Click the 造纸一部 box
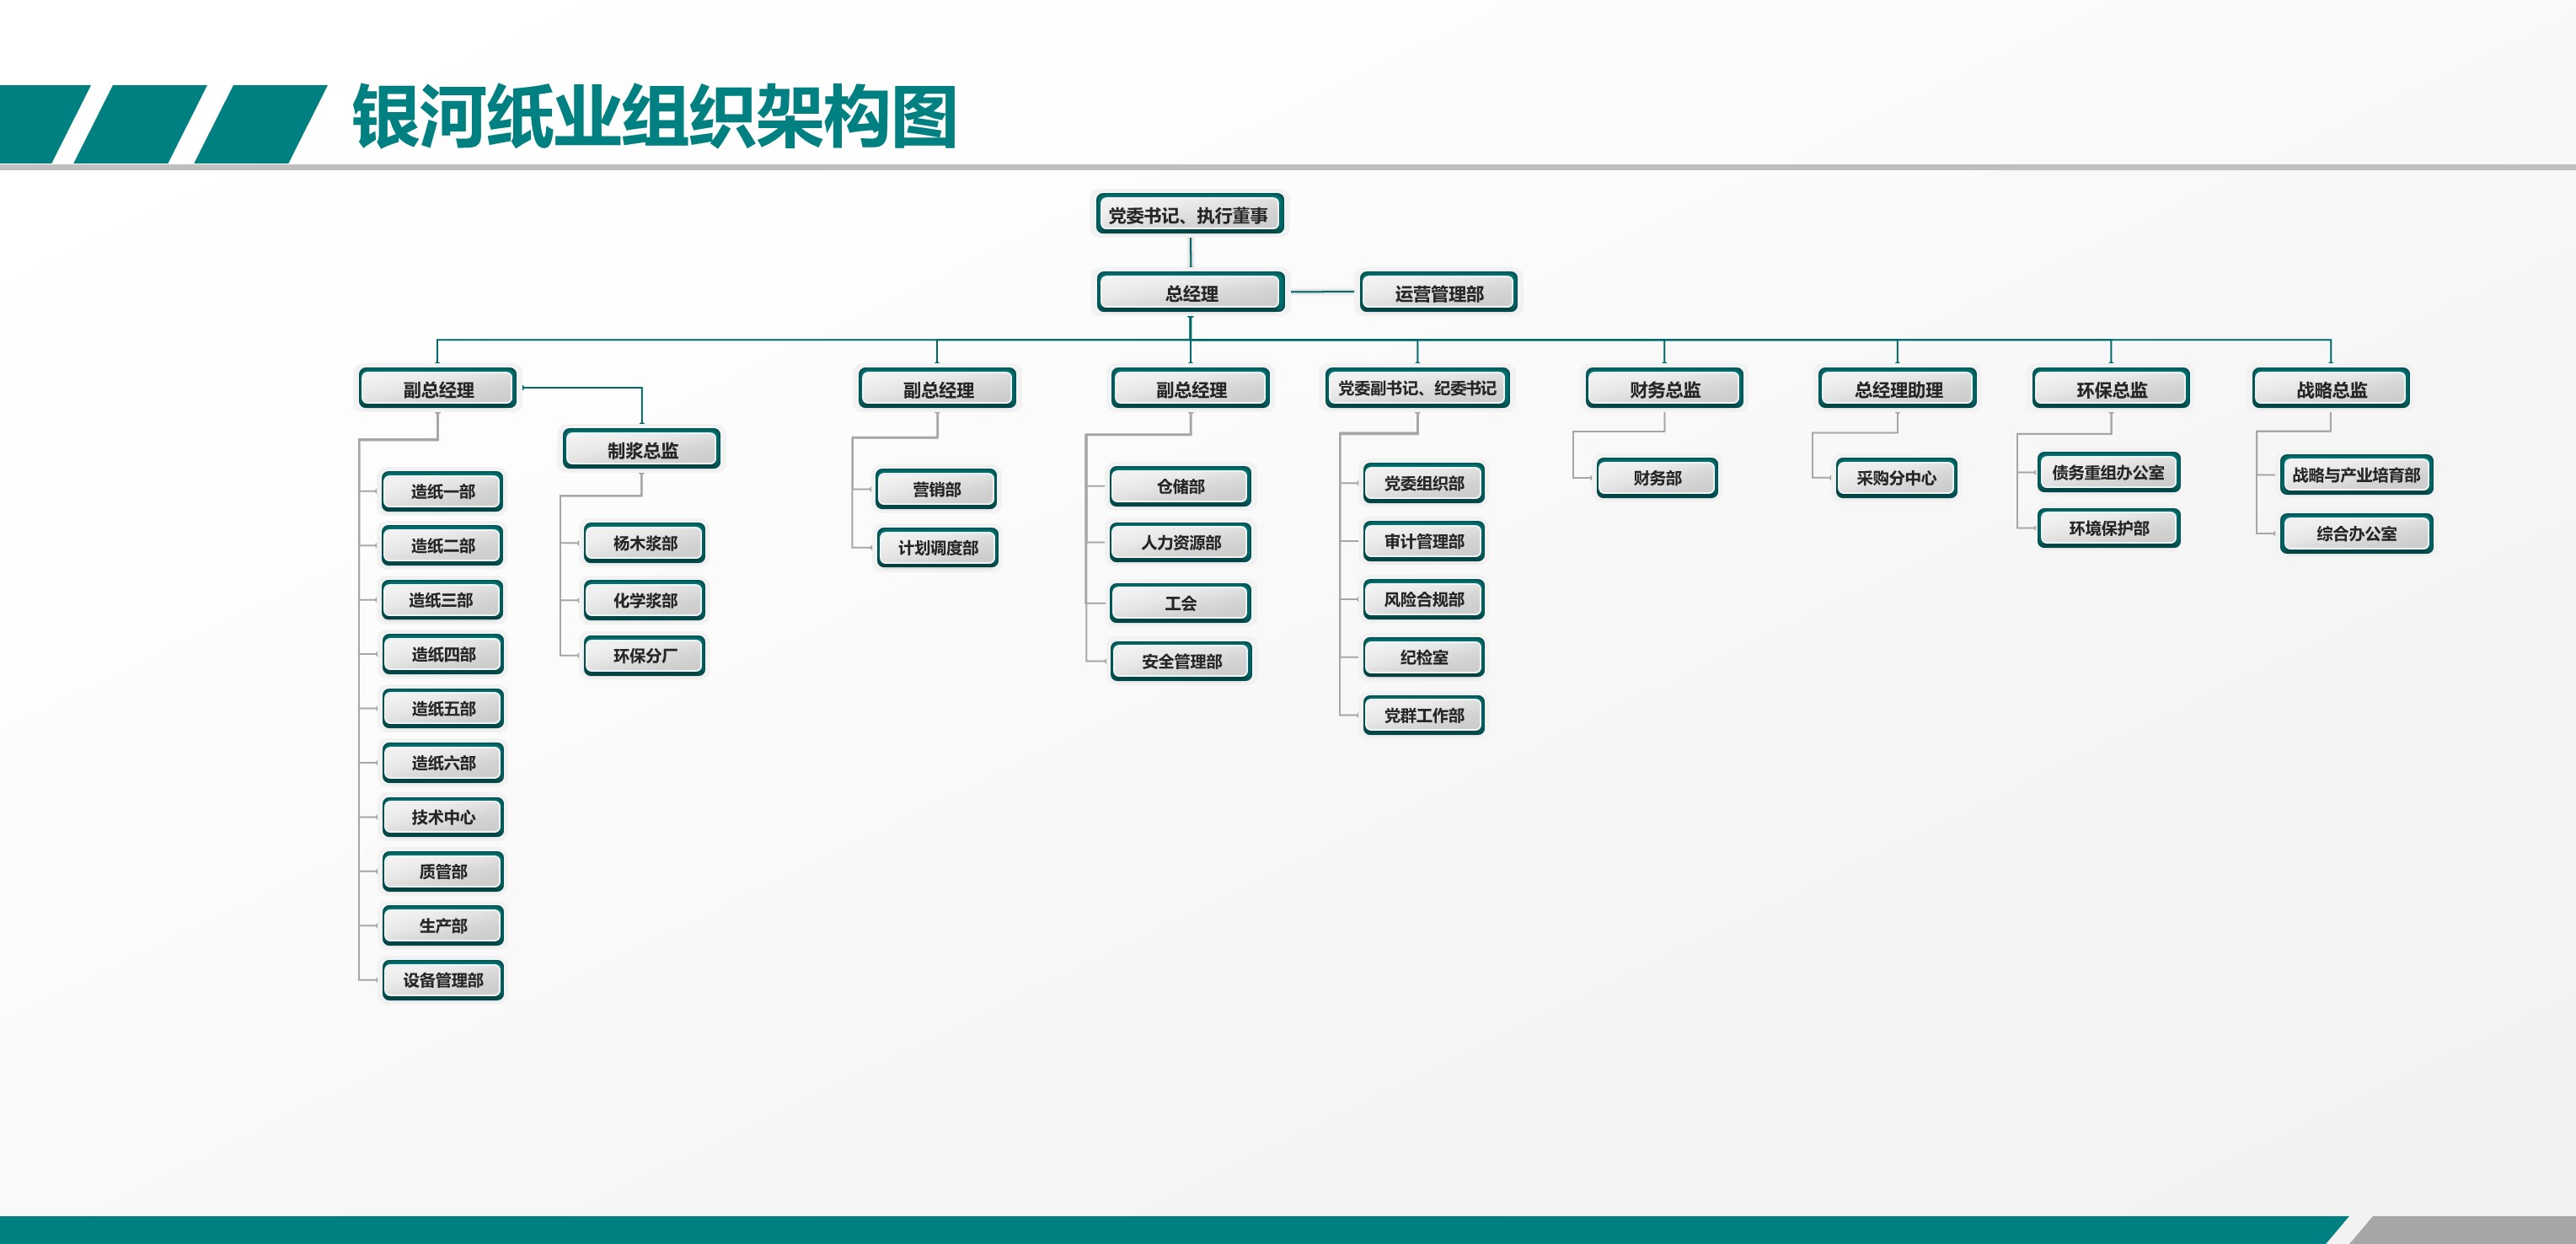This screenshot has height=1244, width=2576. point(442,491)
